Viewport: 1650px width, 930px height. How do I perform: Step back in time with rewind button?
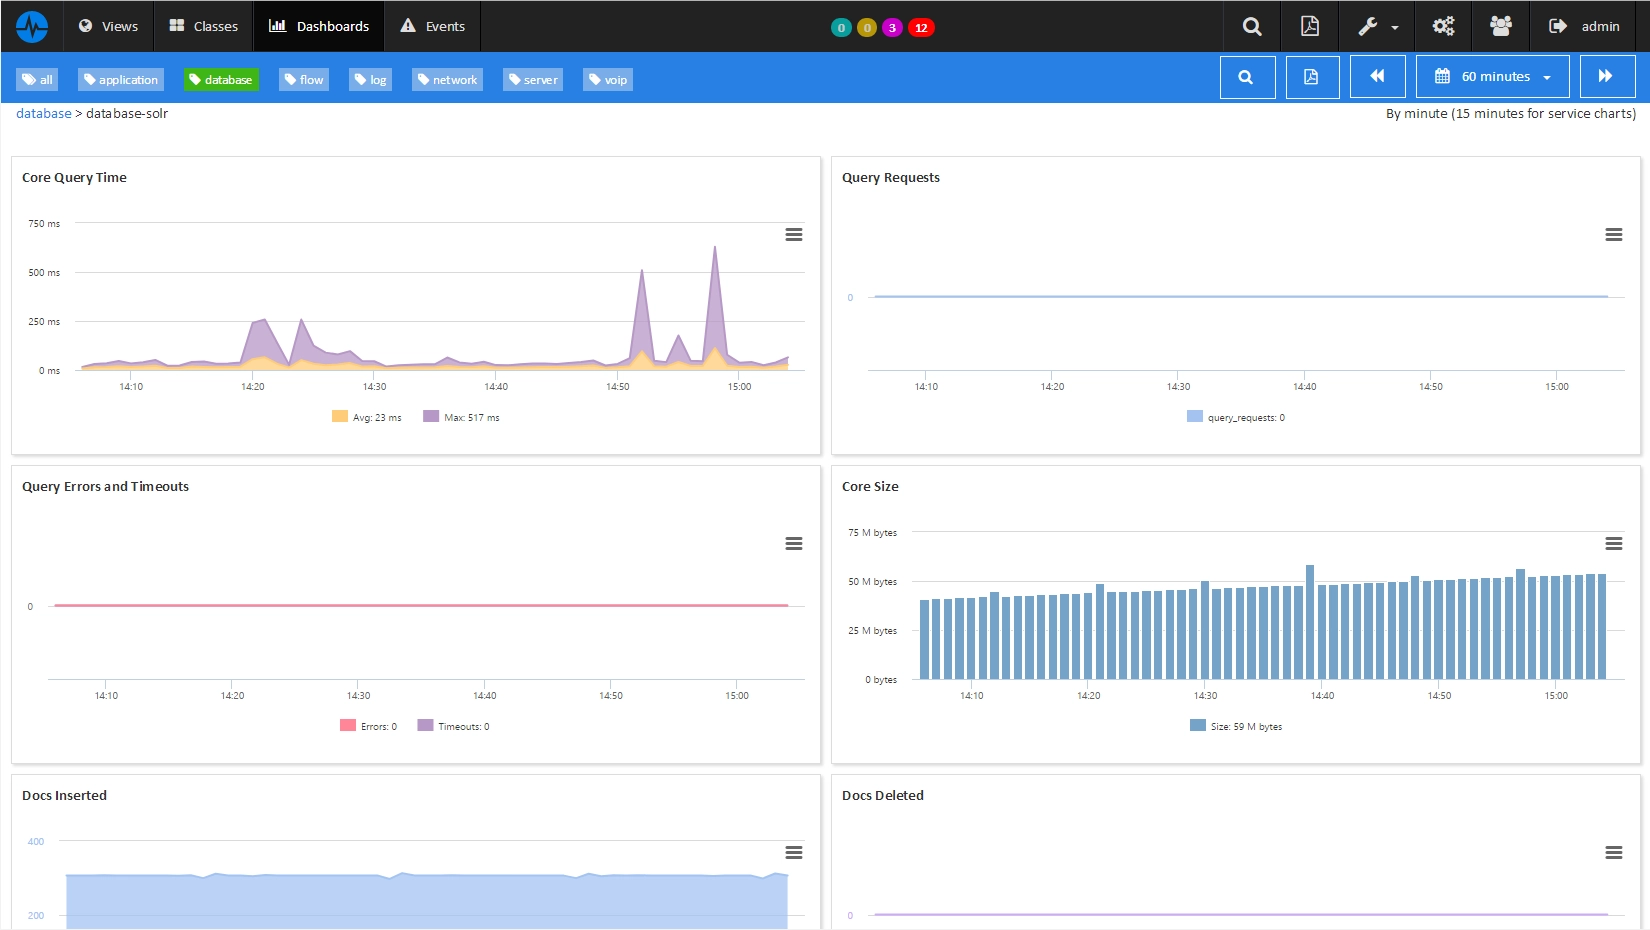1378,77
